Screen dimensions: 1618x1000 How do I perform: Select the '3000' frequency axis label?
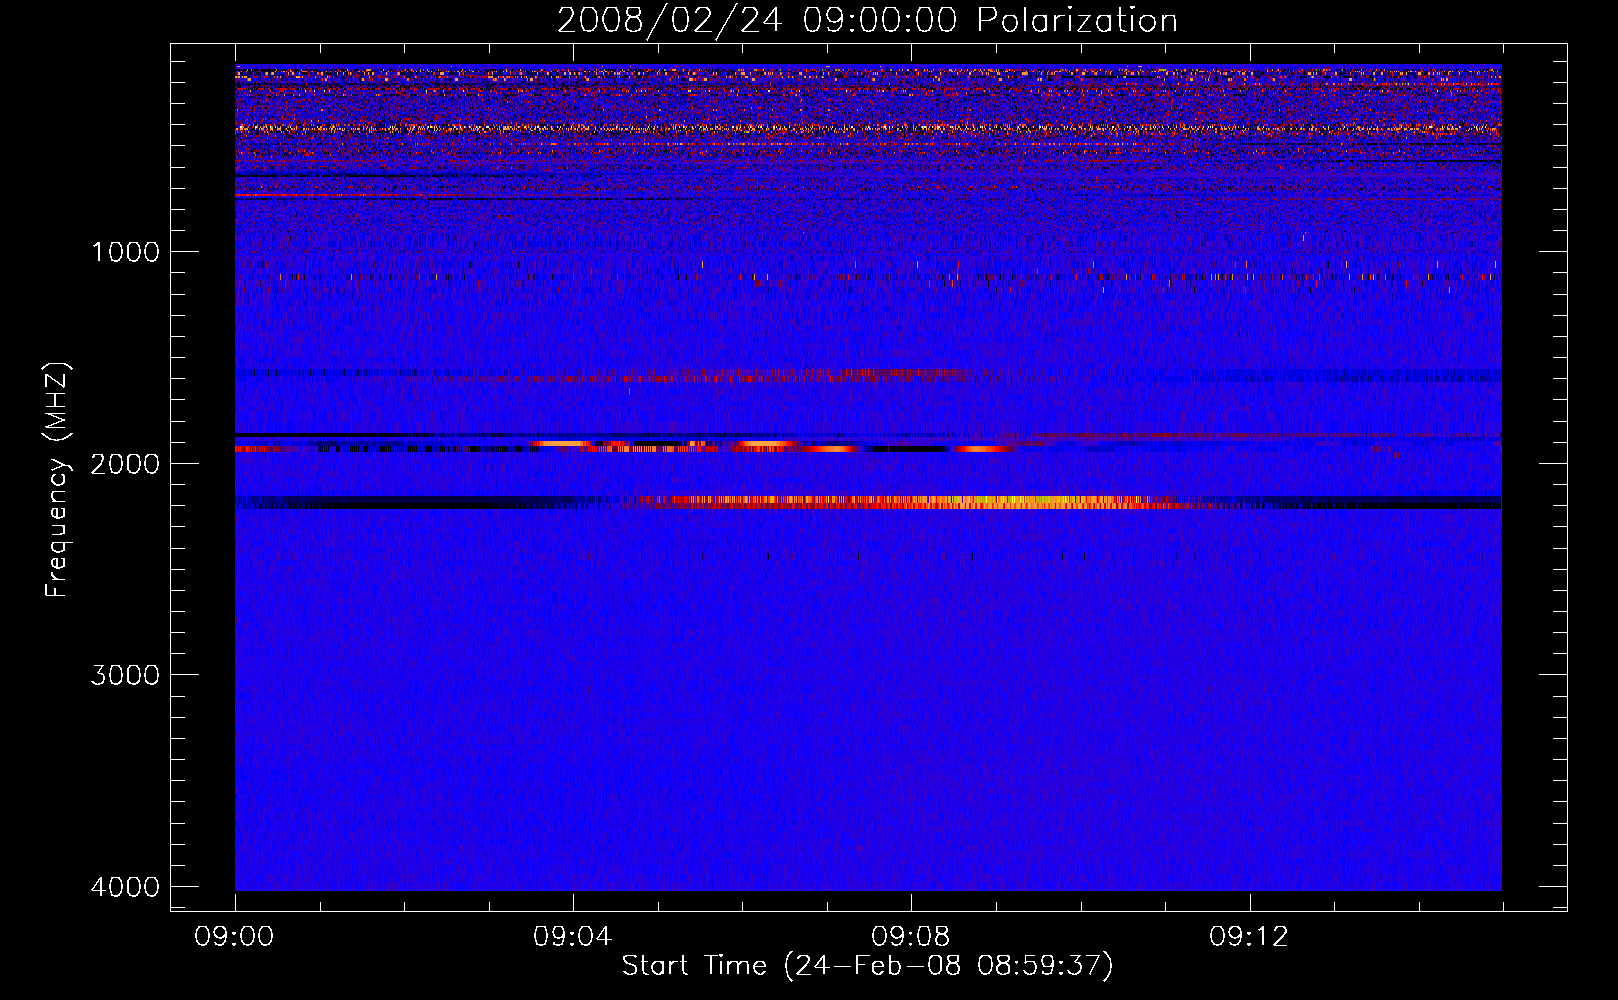[125, 675]
